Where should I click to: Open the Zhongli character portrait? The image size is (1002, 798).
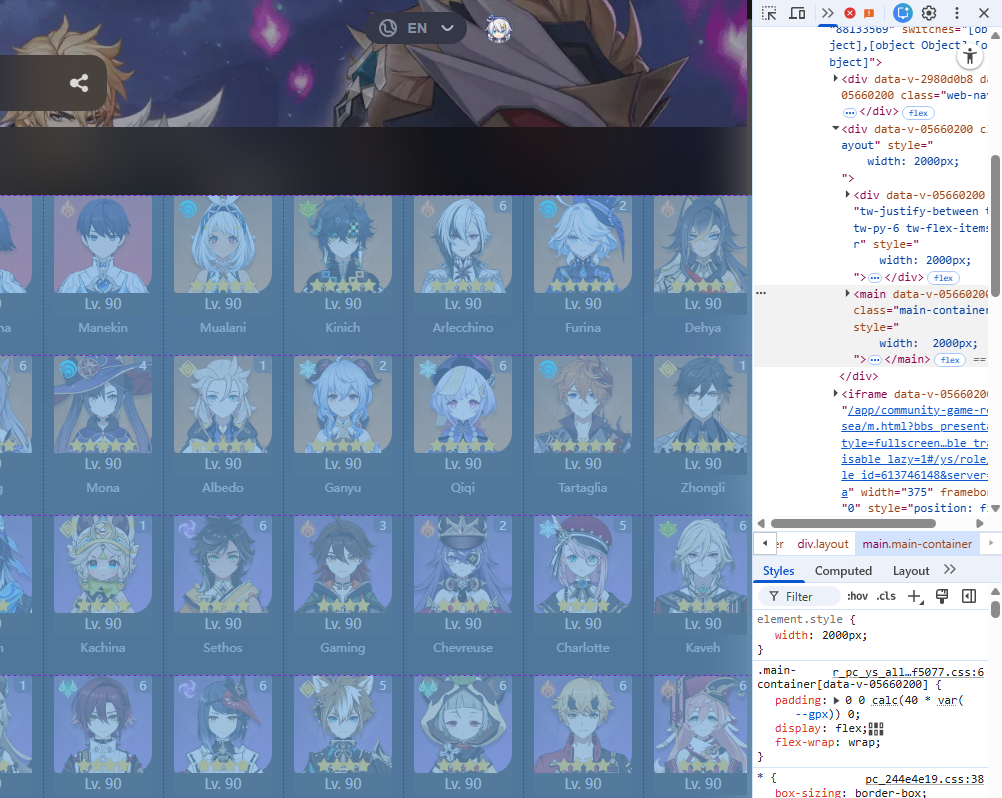pos(702,404)
